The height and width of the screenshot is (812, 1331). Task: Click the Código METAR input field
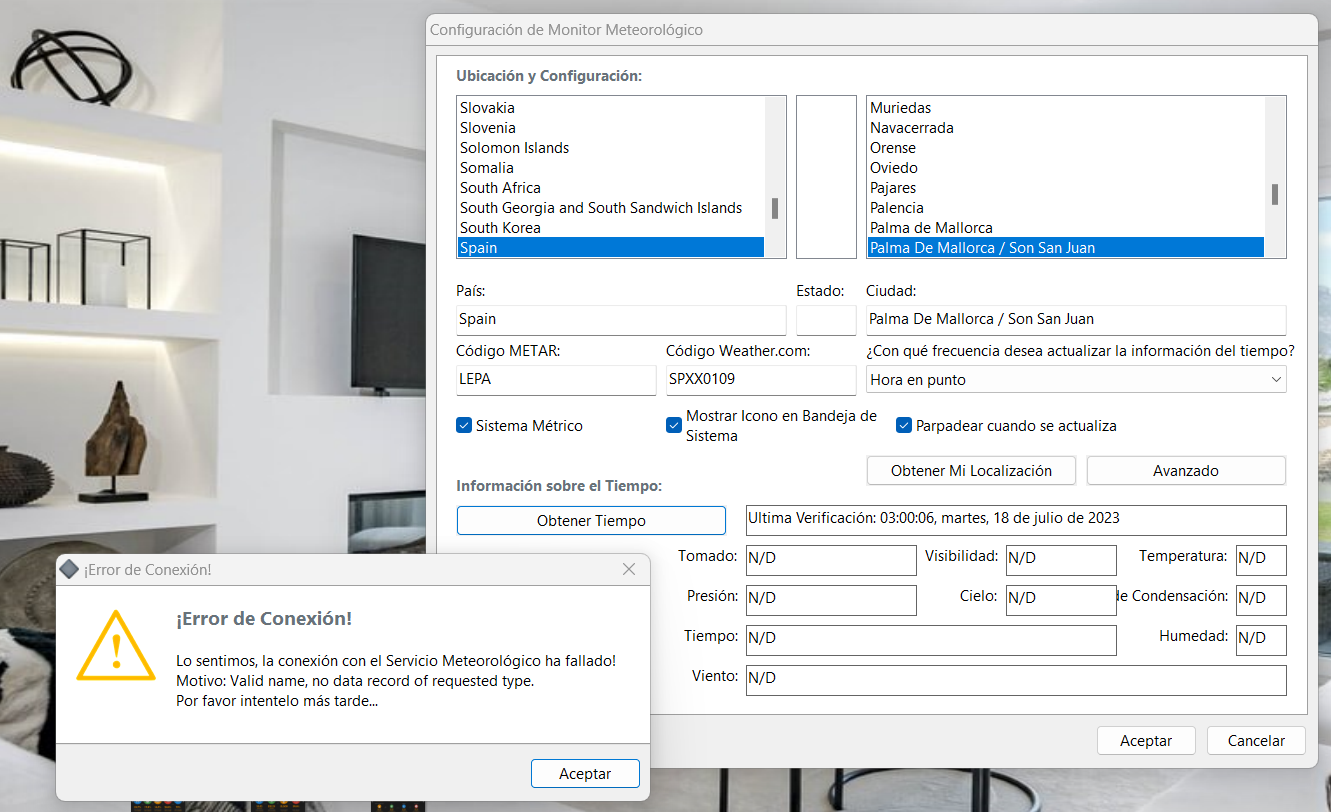[x=555, y=380]
